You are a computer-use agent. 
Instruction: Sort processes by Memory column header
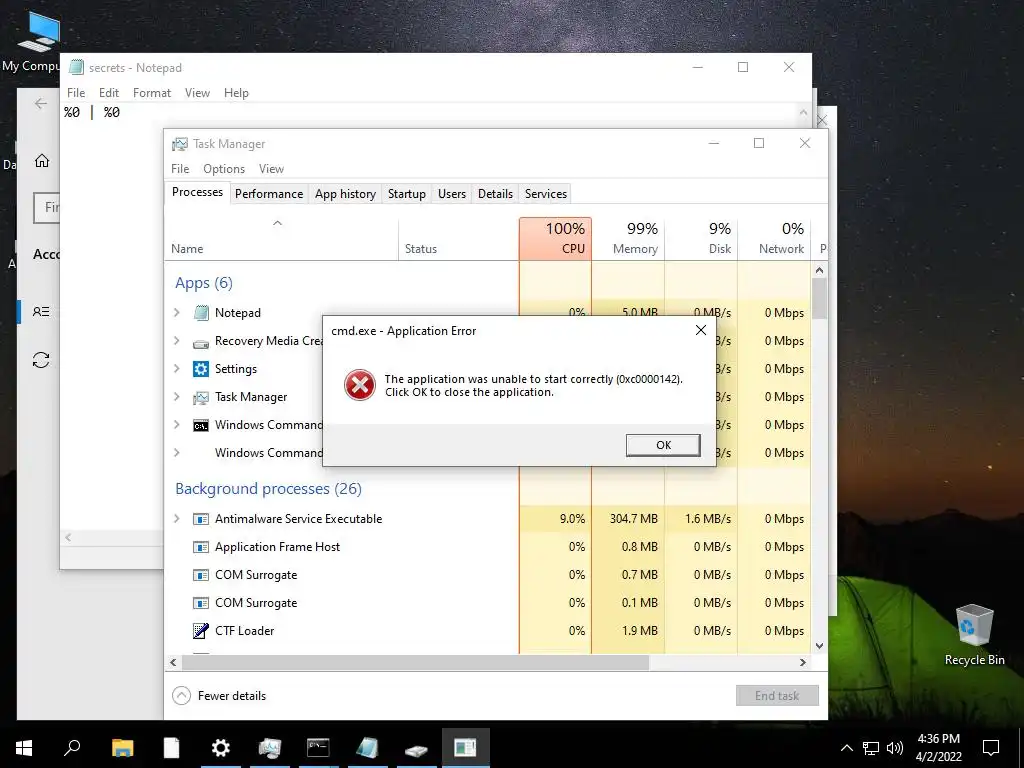pyautogui.click(x=628, y=239)
